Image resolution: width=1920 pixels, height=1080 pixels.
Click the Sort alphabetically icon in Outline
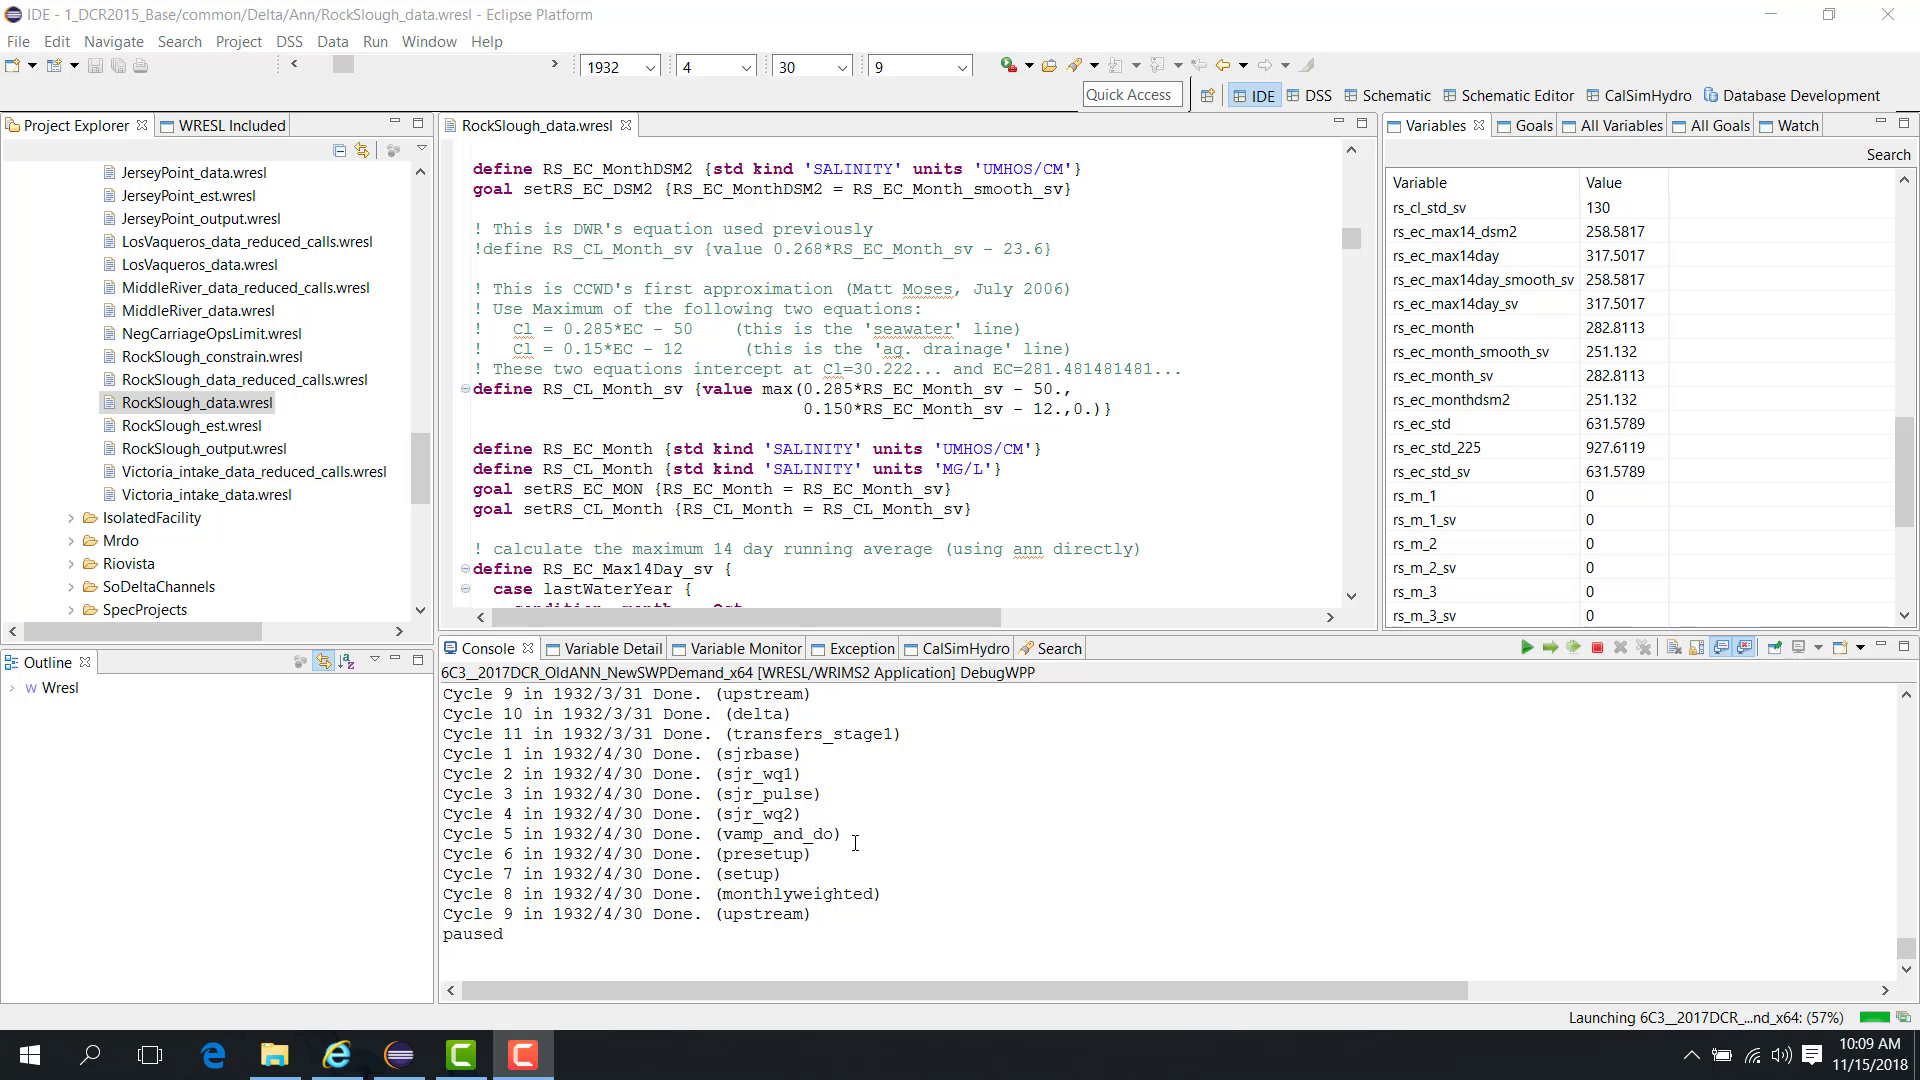coord(347,661)
